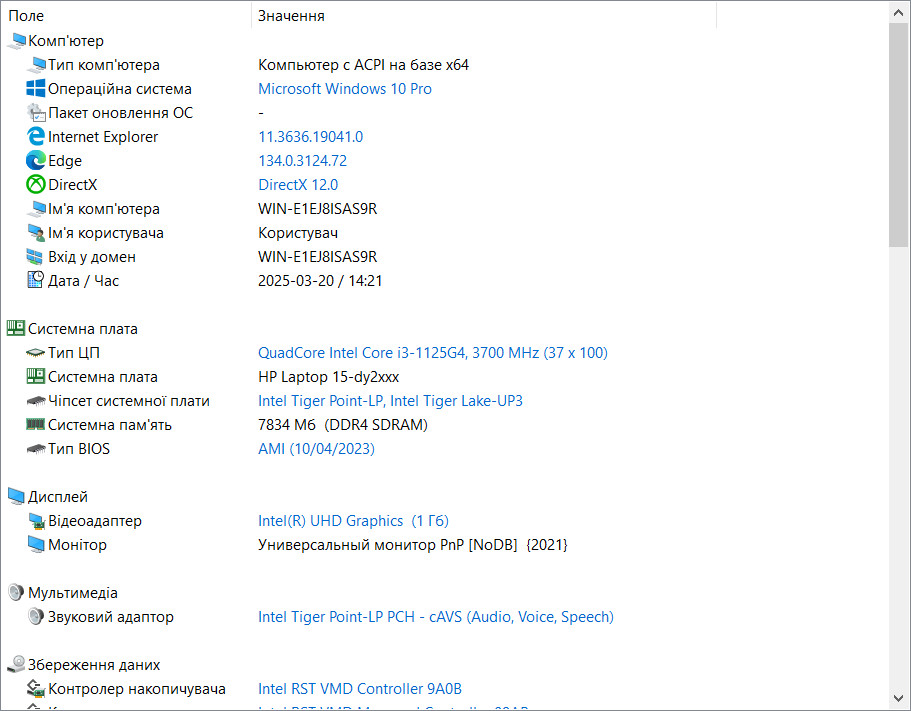Screen dimensions: 911x711
Task: Click the Відеоадаптер icon
Action: (x=36, y=521)
